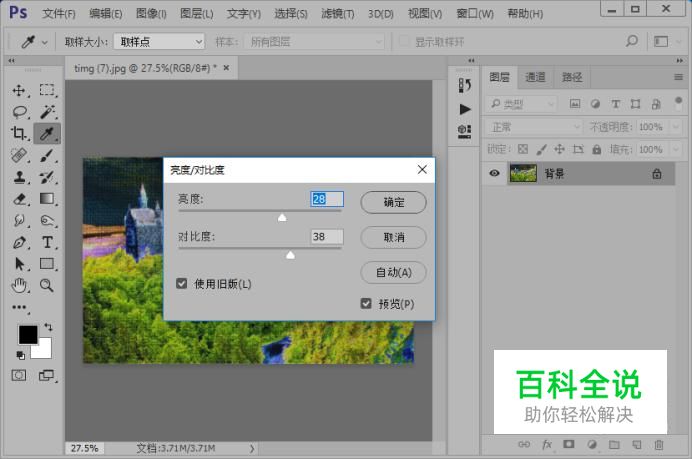Image resolution: width=692 pixels, height=459 pixels.
Task: Click the search icon in options bar
Action: (x=632, y=41)
